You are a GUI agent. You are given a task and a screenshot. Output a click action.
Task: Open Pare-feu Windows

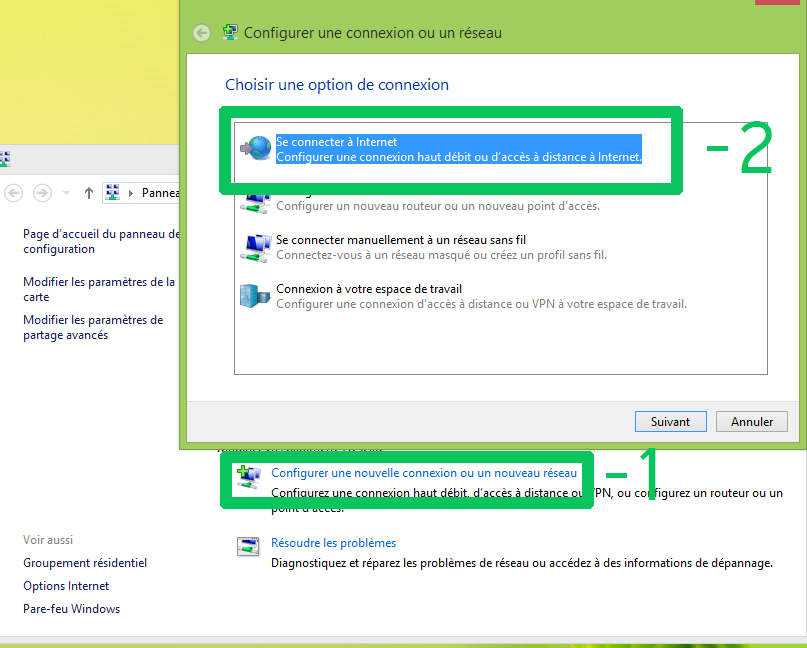point(71,607)
